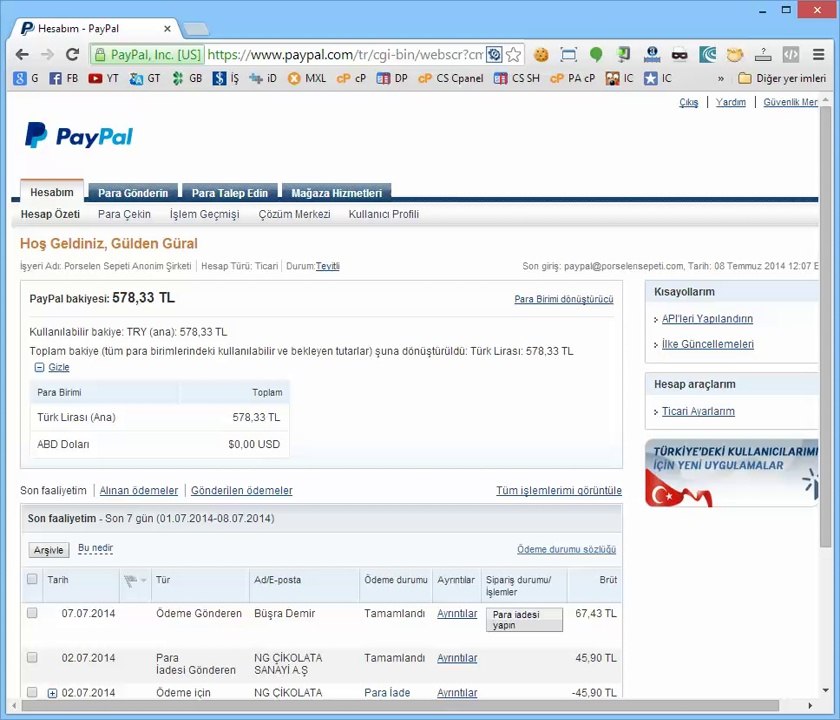Viewport: 840px width, 720px height.
Task: View Alınan ödemeler link
Action: pos(139,490)
